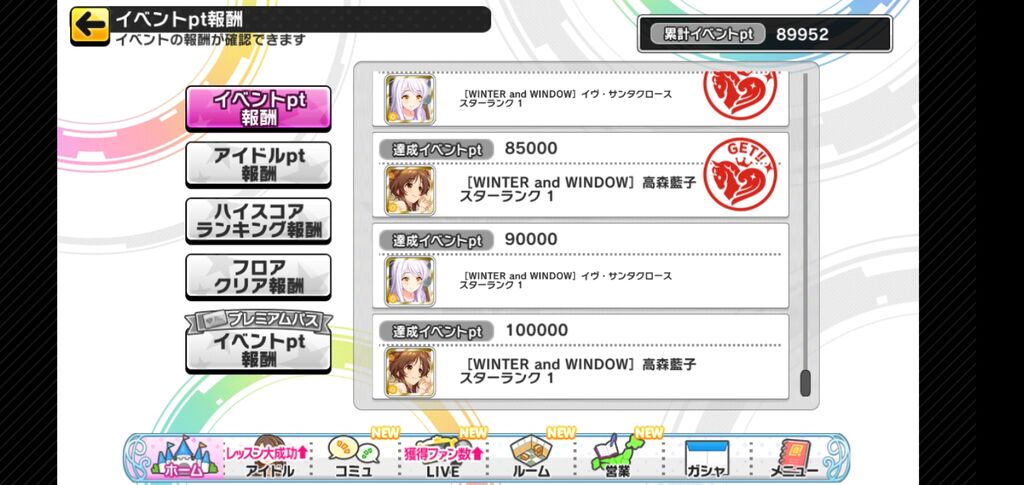Open the LIVE icon in bottom bar

point(443,457)
